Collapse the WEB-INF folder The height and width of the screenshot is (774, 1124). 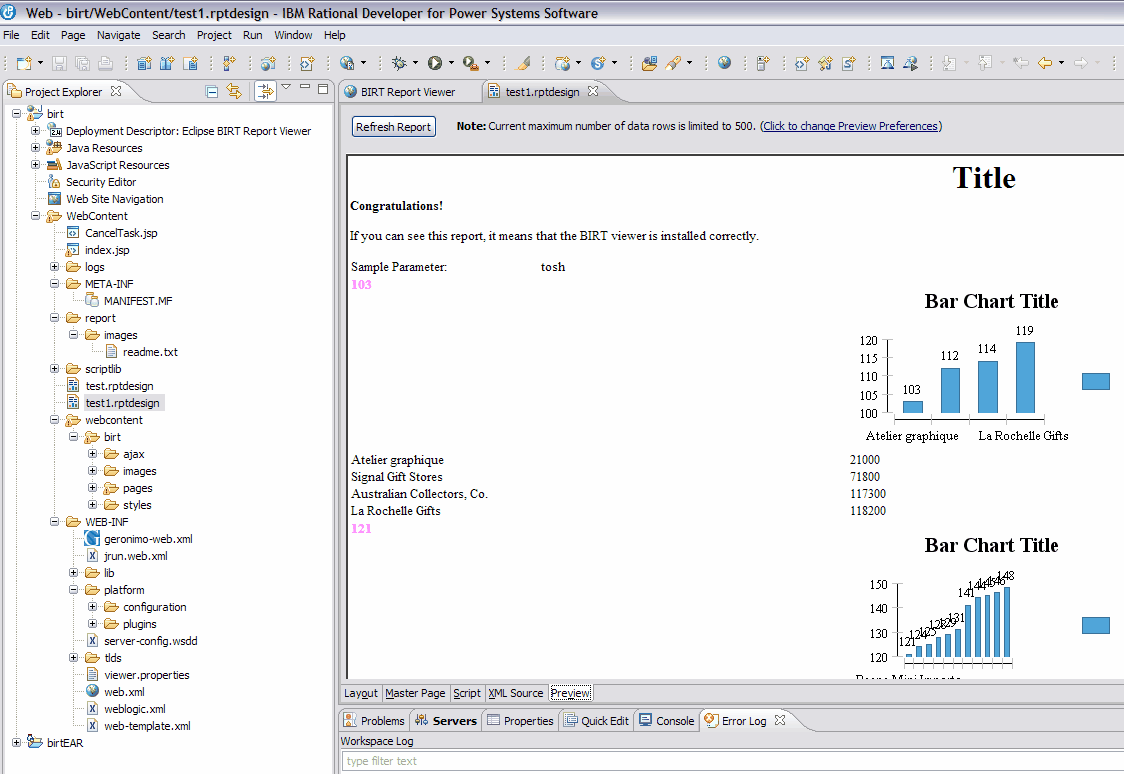tap(54, 522)
